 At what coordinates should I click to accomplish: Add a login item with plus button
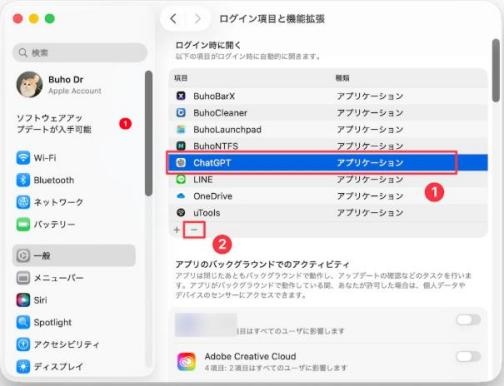click(x=177, y=230)
